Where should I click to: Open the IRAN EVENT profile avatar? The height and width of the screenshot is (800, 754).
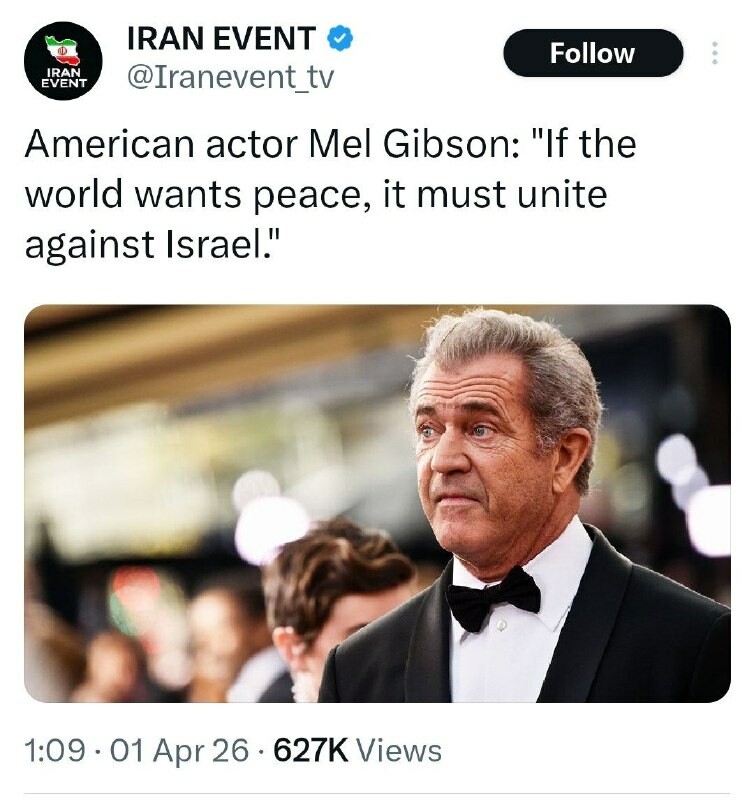(x=63, y=61)
